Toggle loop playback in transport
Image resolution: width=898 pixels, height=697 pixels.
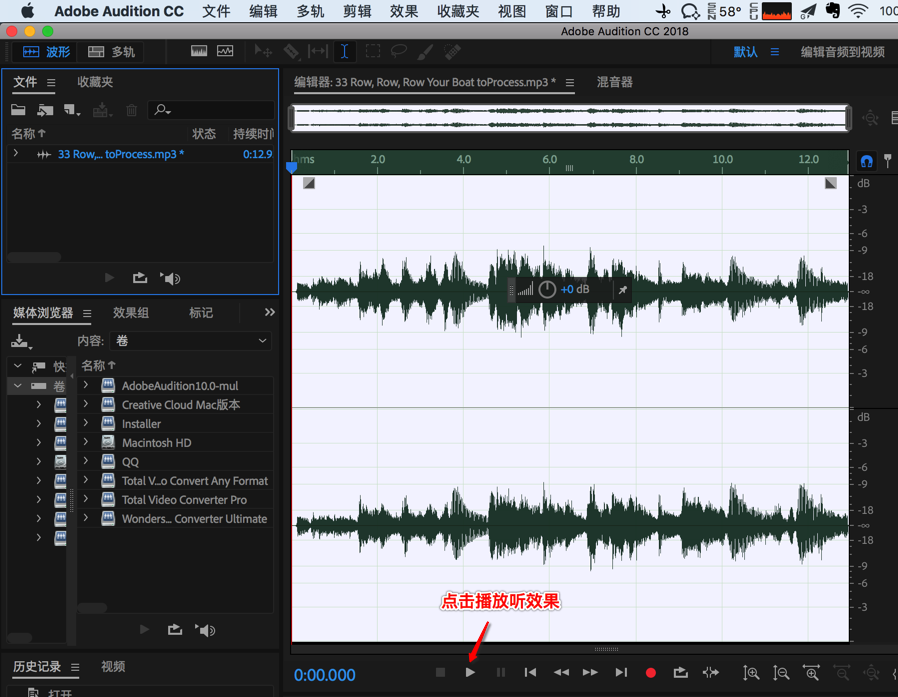tap(680, 672)
